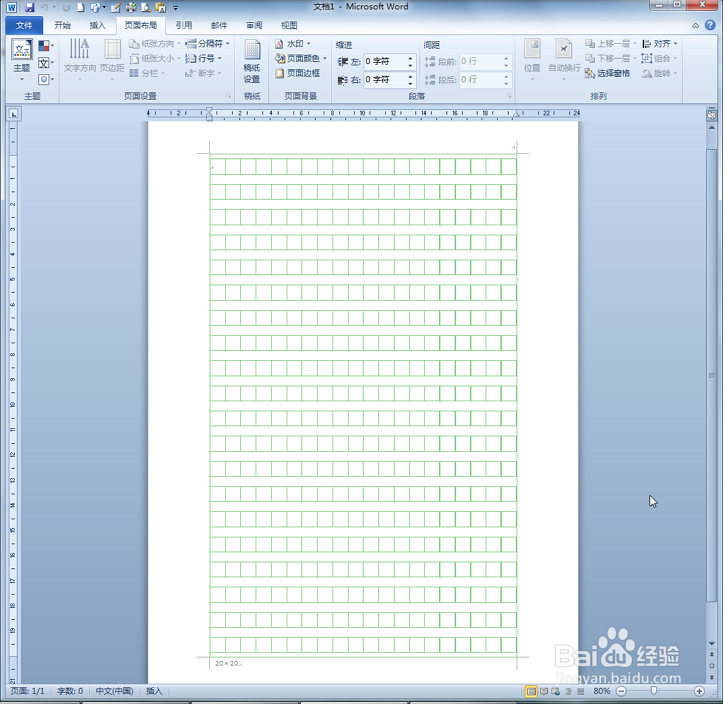Viewport: 723px width, 704px height.
Task: Switch to 审阅 review tab
Action: pos(254,25)
